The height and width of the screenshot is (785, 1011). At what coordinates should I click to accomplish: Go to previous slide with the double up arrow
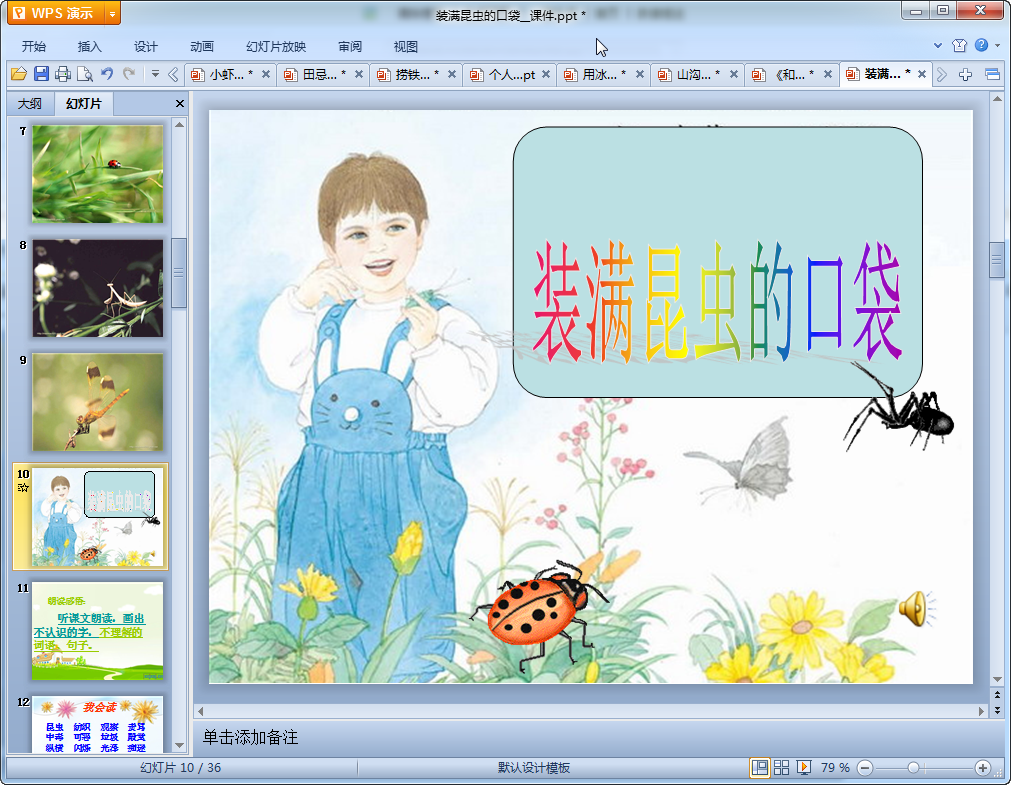[x=997, y=695]
